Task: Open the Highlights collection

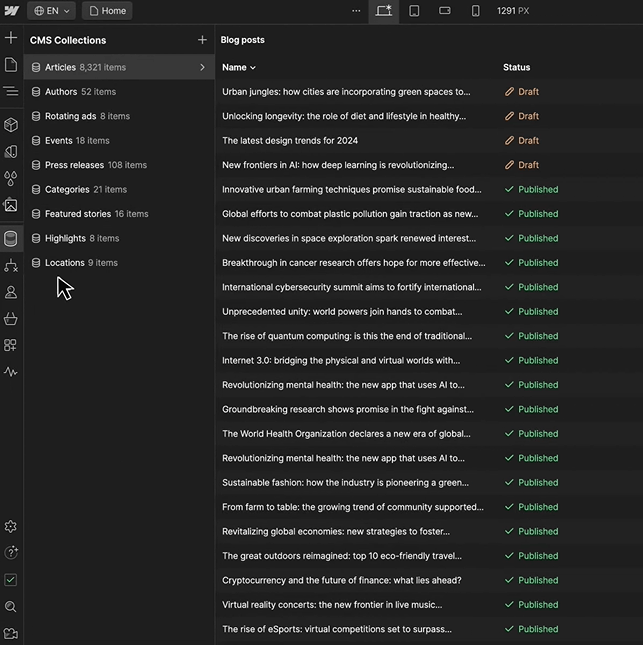Action: coord(119,238)
